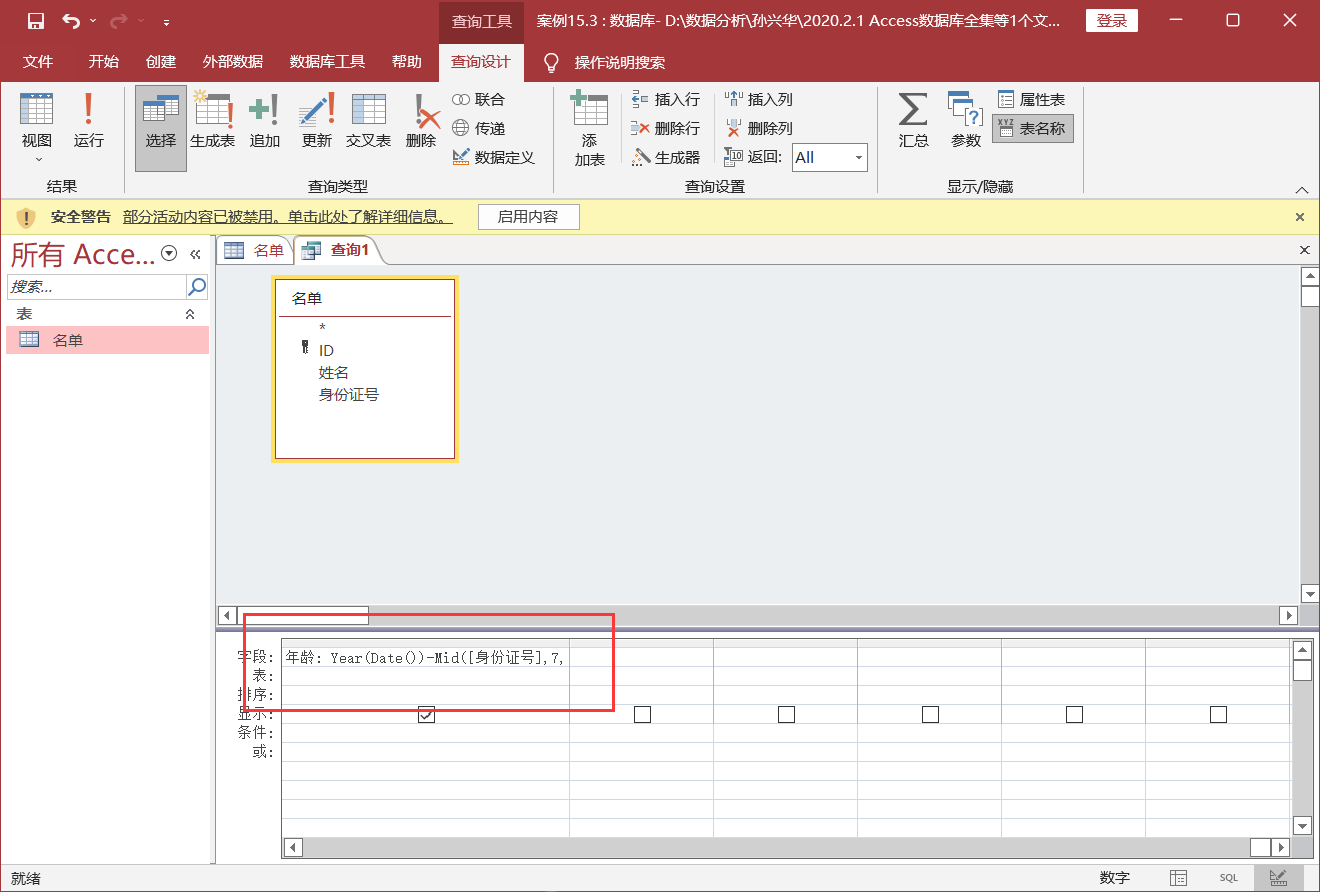Switch to SQL view in status bar
Viewport: 1320px width, 892px height.
[1228, 878]
